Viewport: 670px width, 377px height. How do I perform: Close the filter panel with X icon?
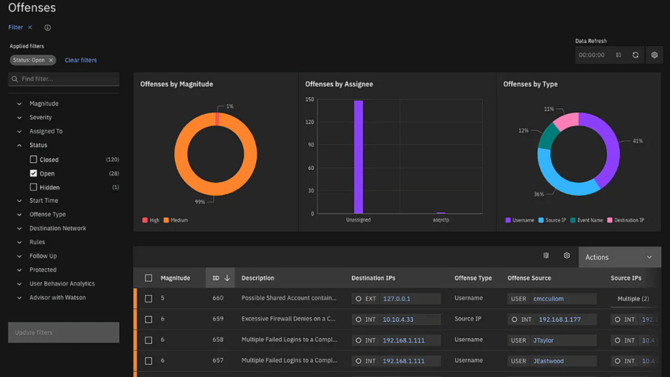click(30, 27)
